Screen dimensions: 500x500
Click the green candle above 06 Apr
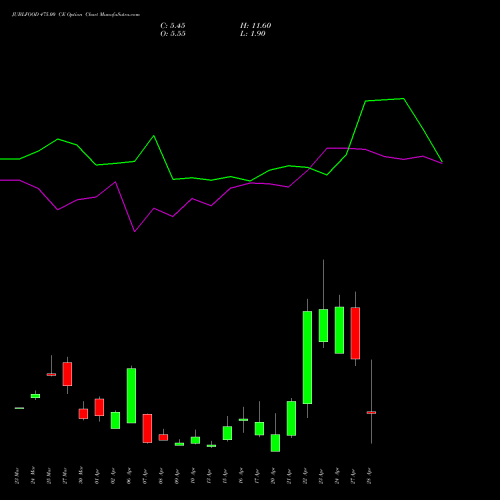131,396
